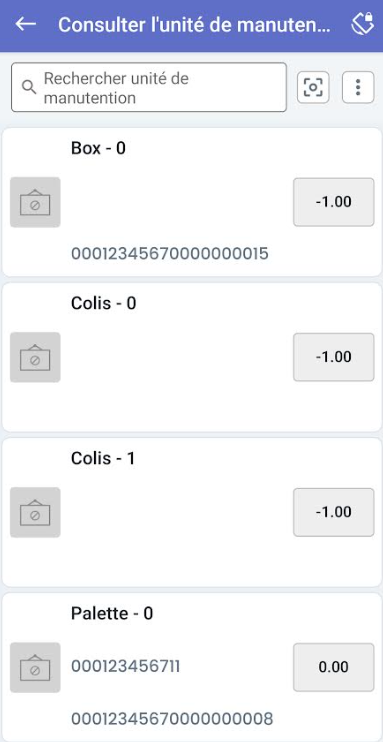Viewport: 383px width, 742px height.
Task: Open the Colis - 1 item title
Action: pos(103,459)
